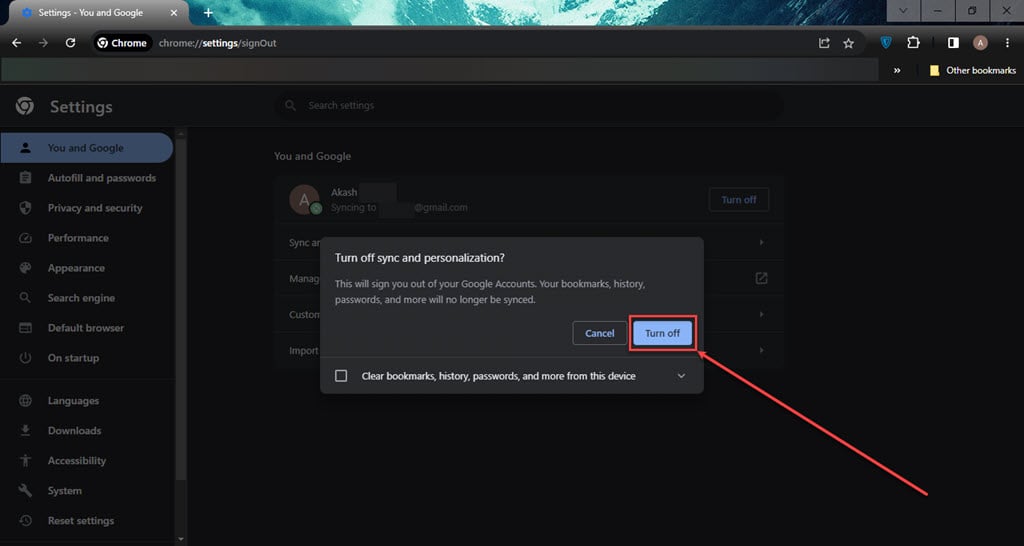This screenshot has width=1024, height=546.
Task: Expand Import bookmarks row arrow
Action: (761, 350)
